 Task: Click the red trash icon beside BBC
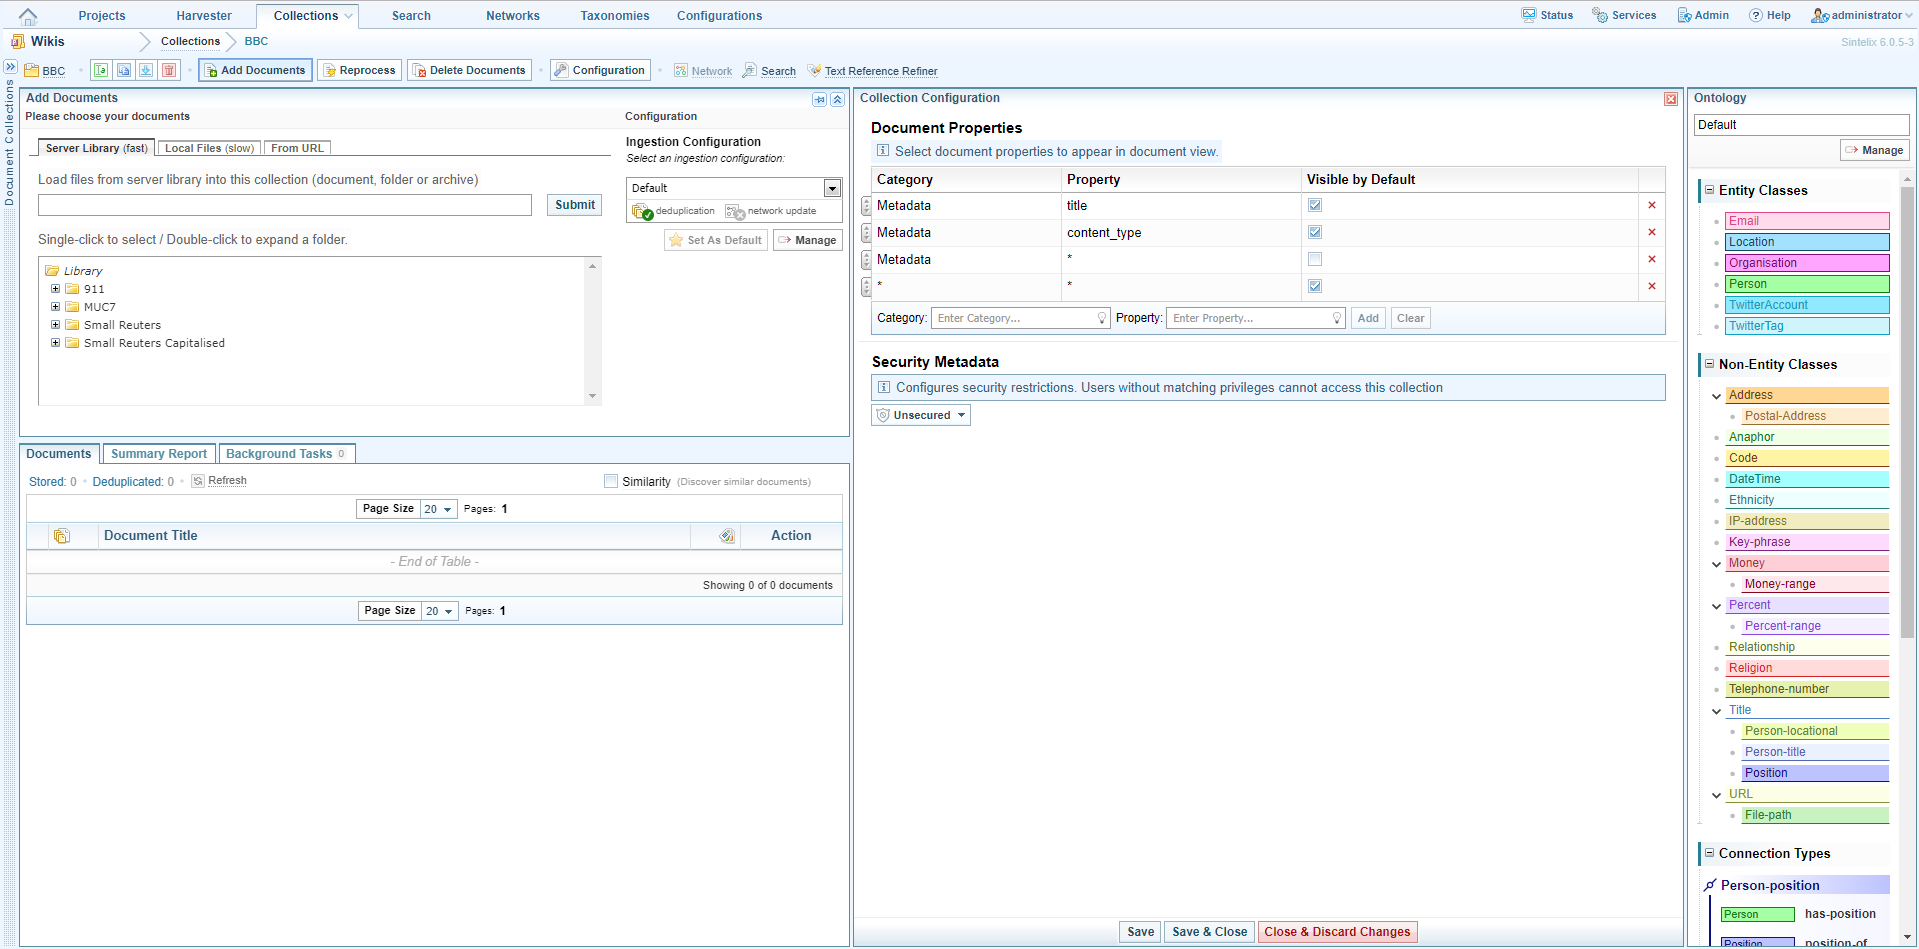point(169,70)
